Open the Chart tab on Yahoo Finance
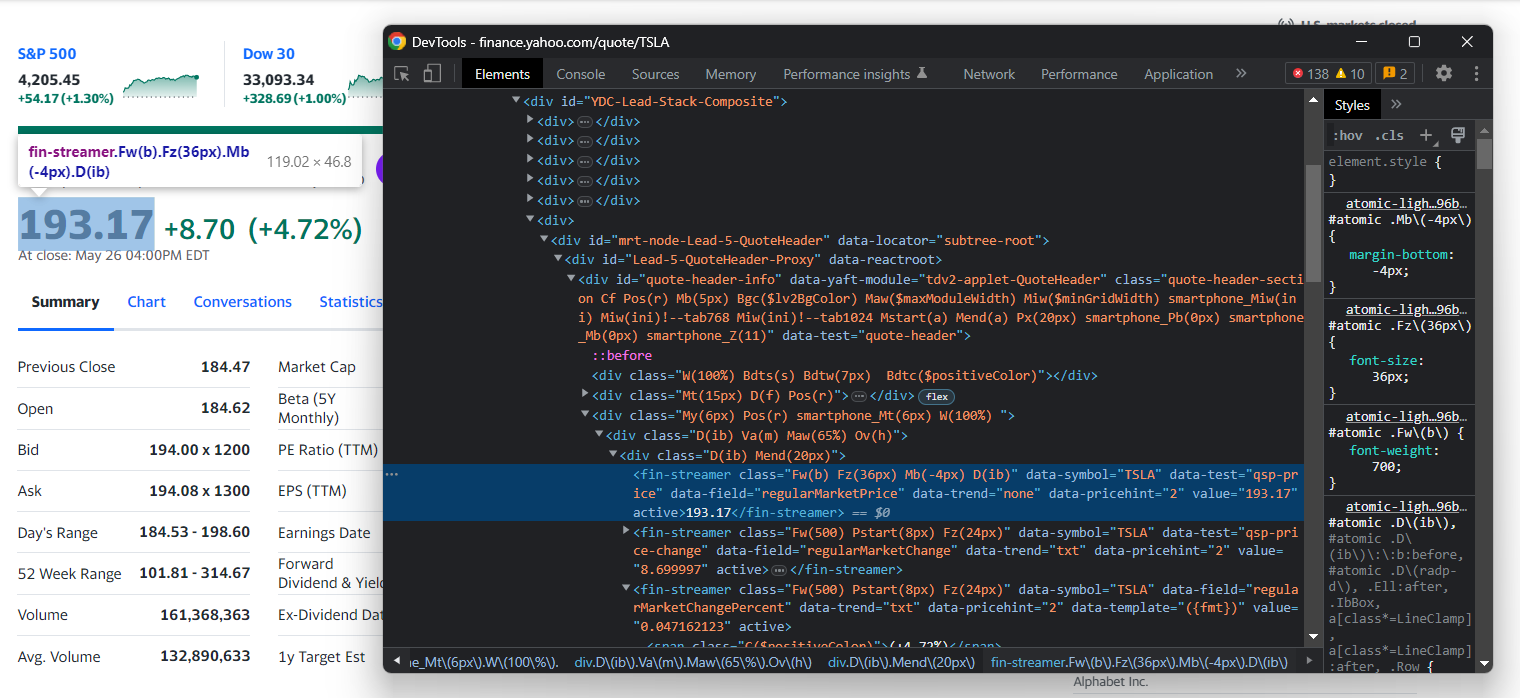Viewport: 1520px width, 698px height. click(146, 302)
